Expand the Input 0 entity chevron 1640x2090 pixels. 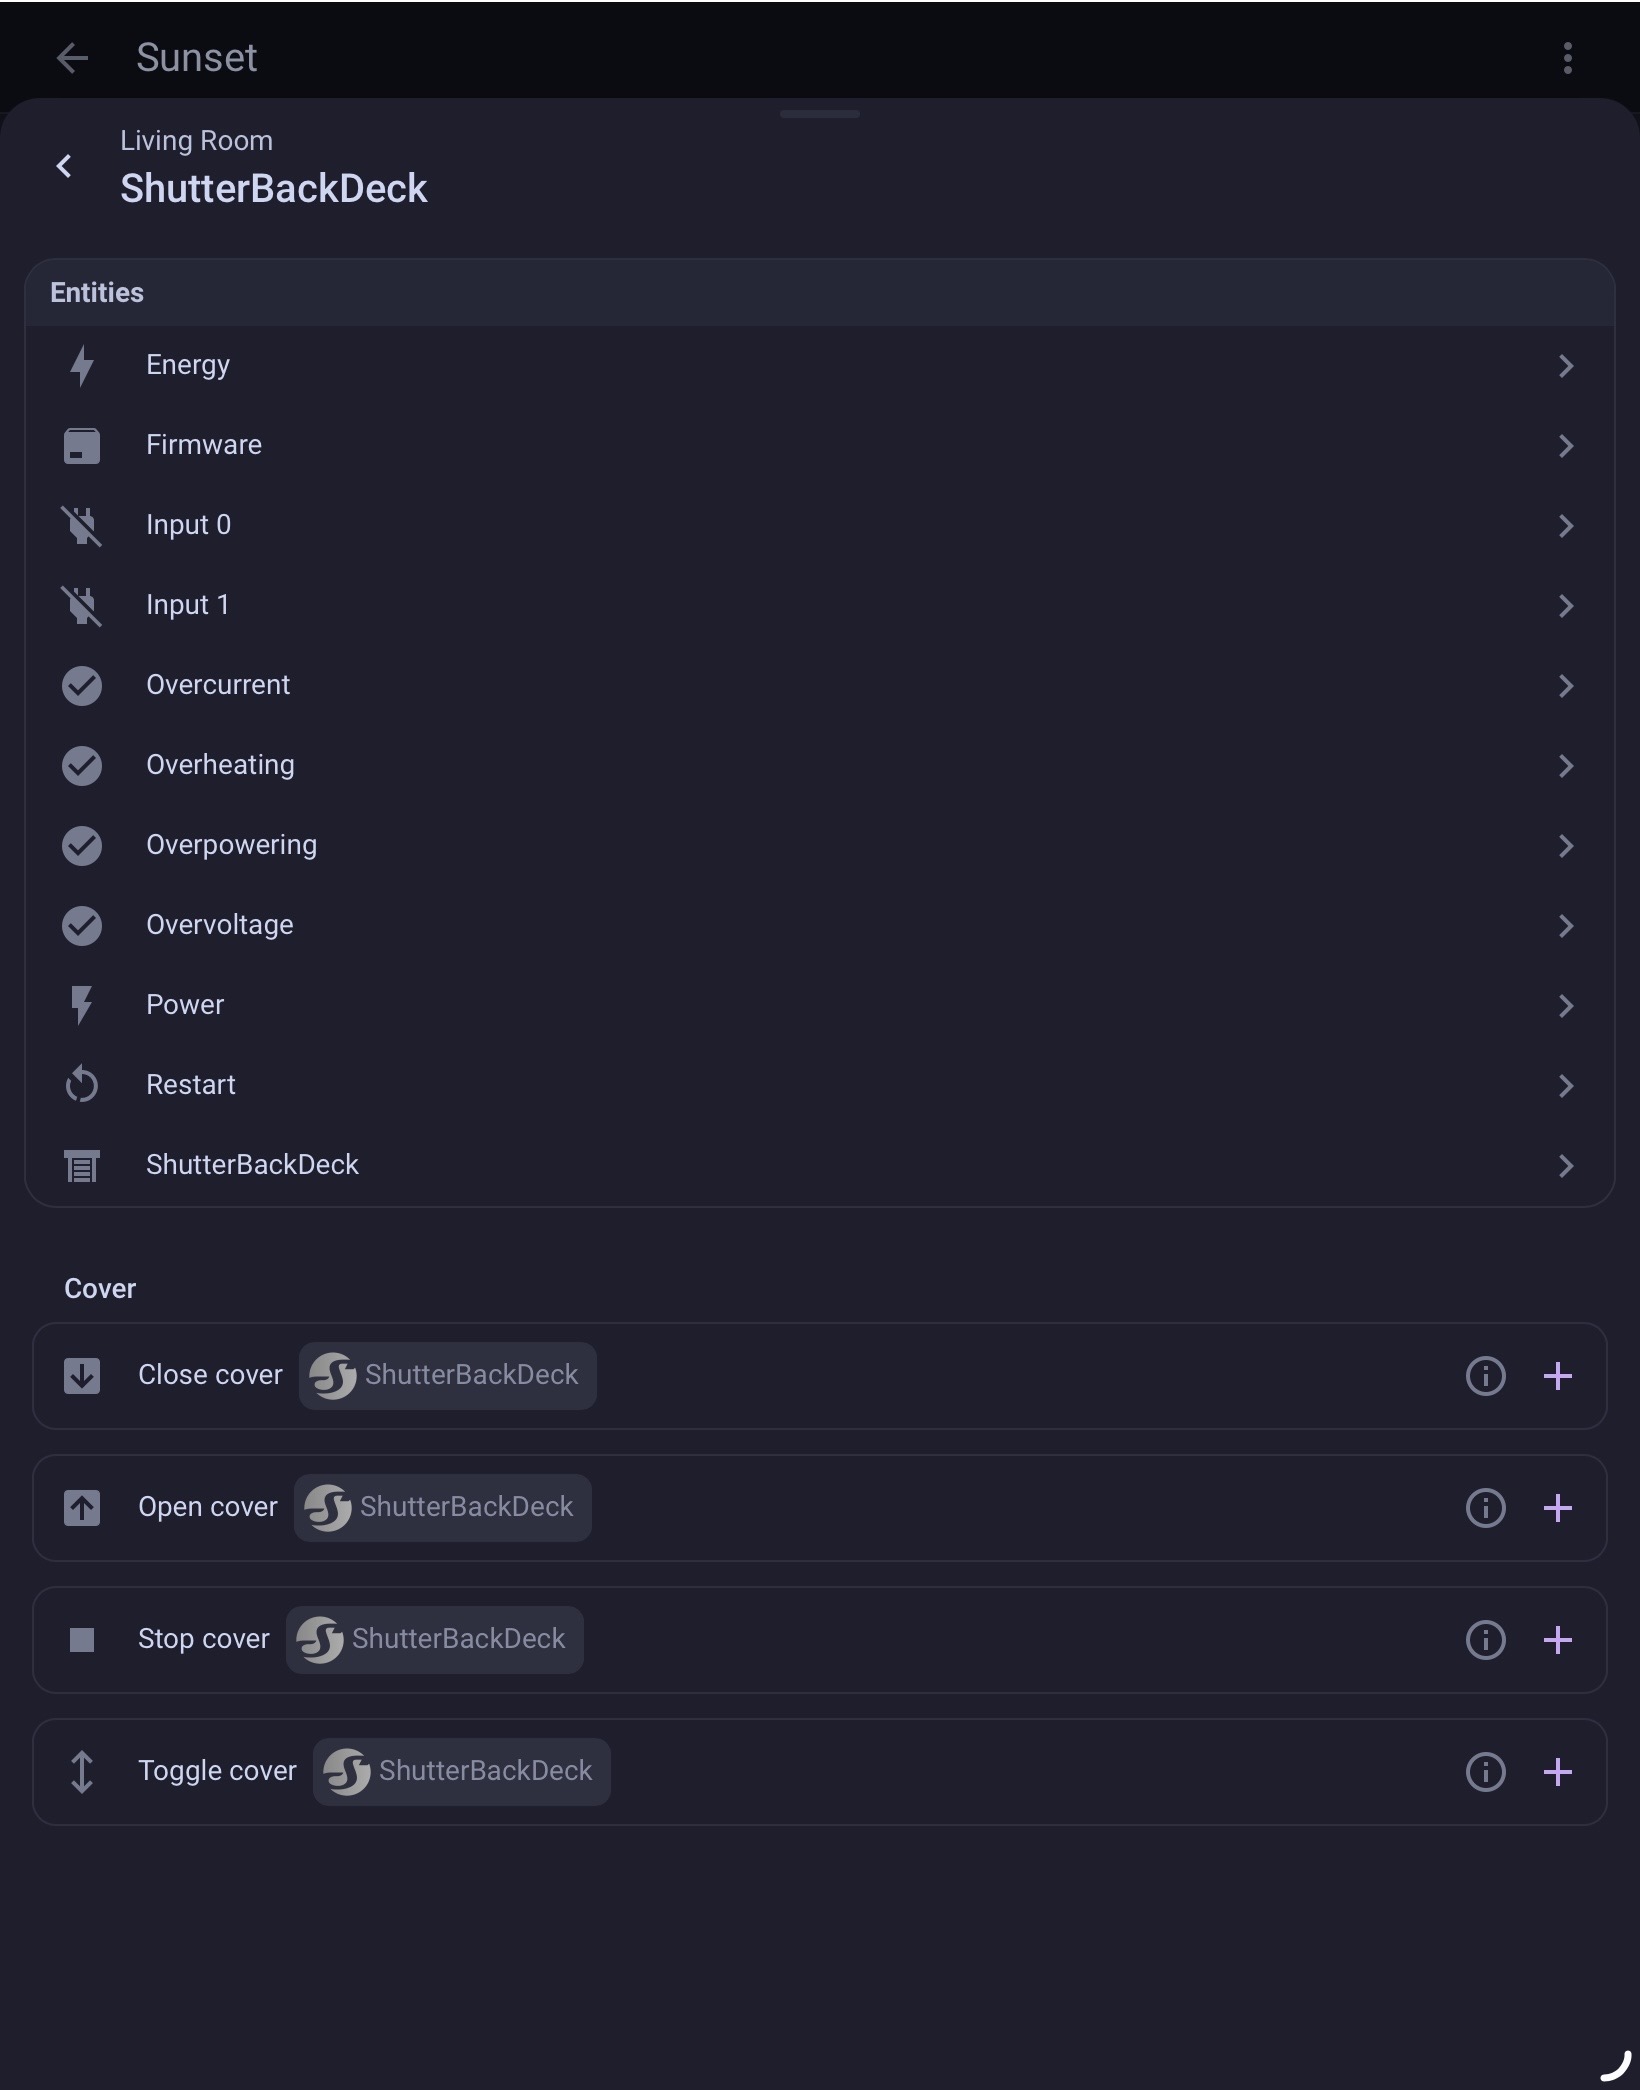[1566, 526]
